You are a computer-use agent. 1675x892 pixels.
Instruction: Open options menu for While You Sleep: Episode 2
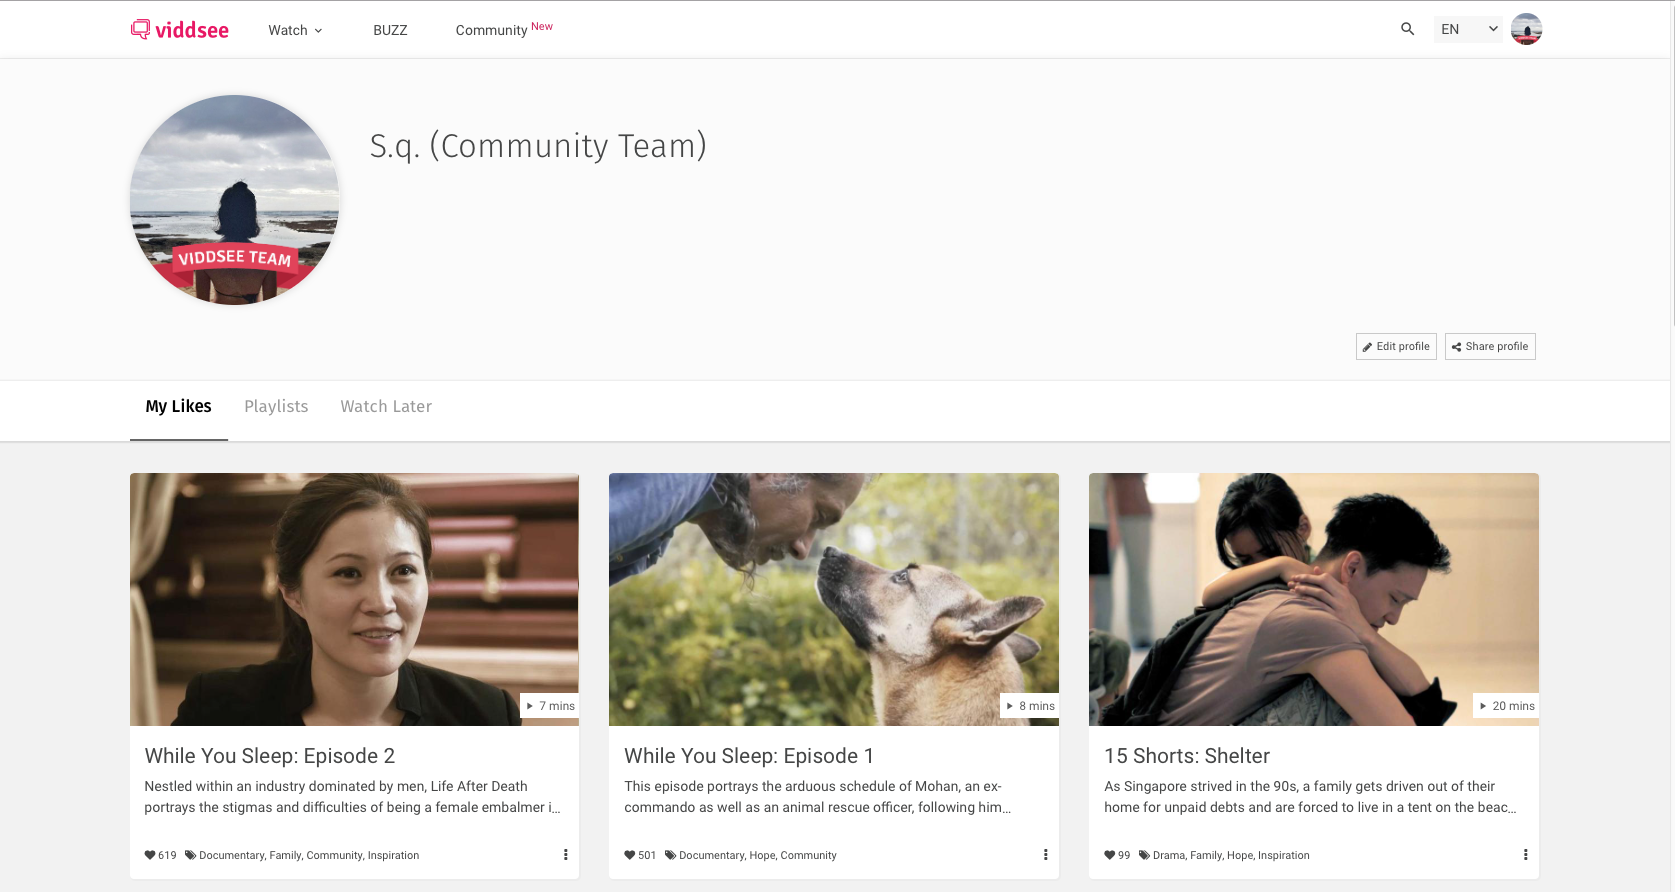pos(565,855)
